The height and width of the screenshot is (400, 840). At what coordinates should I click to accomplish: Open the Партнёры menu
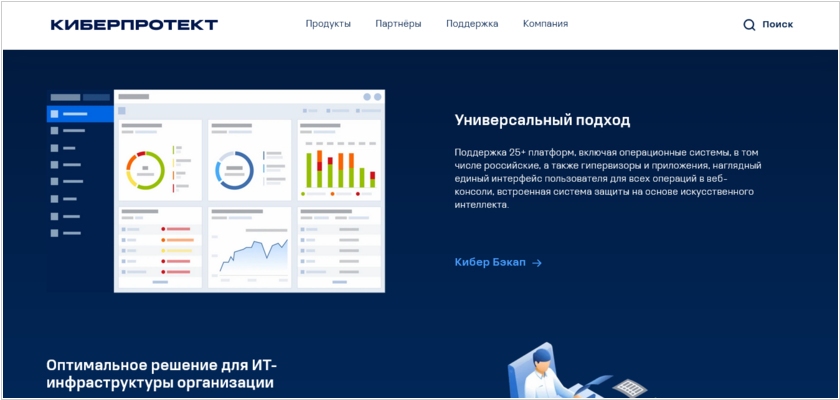point(398,24)
